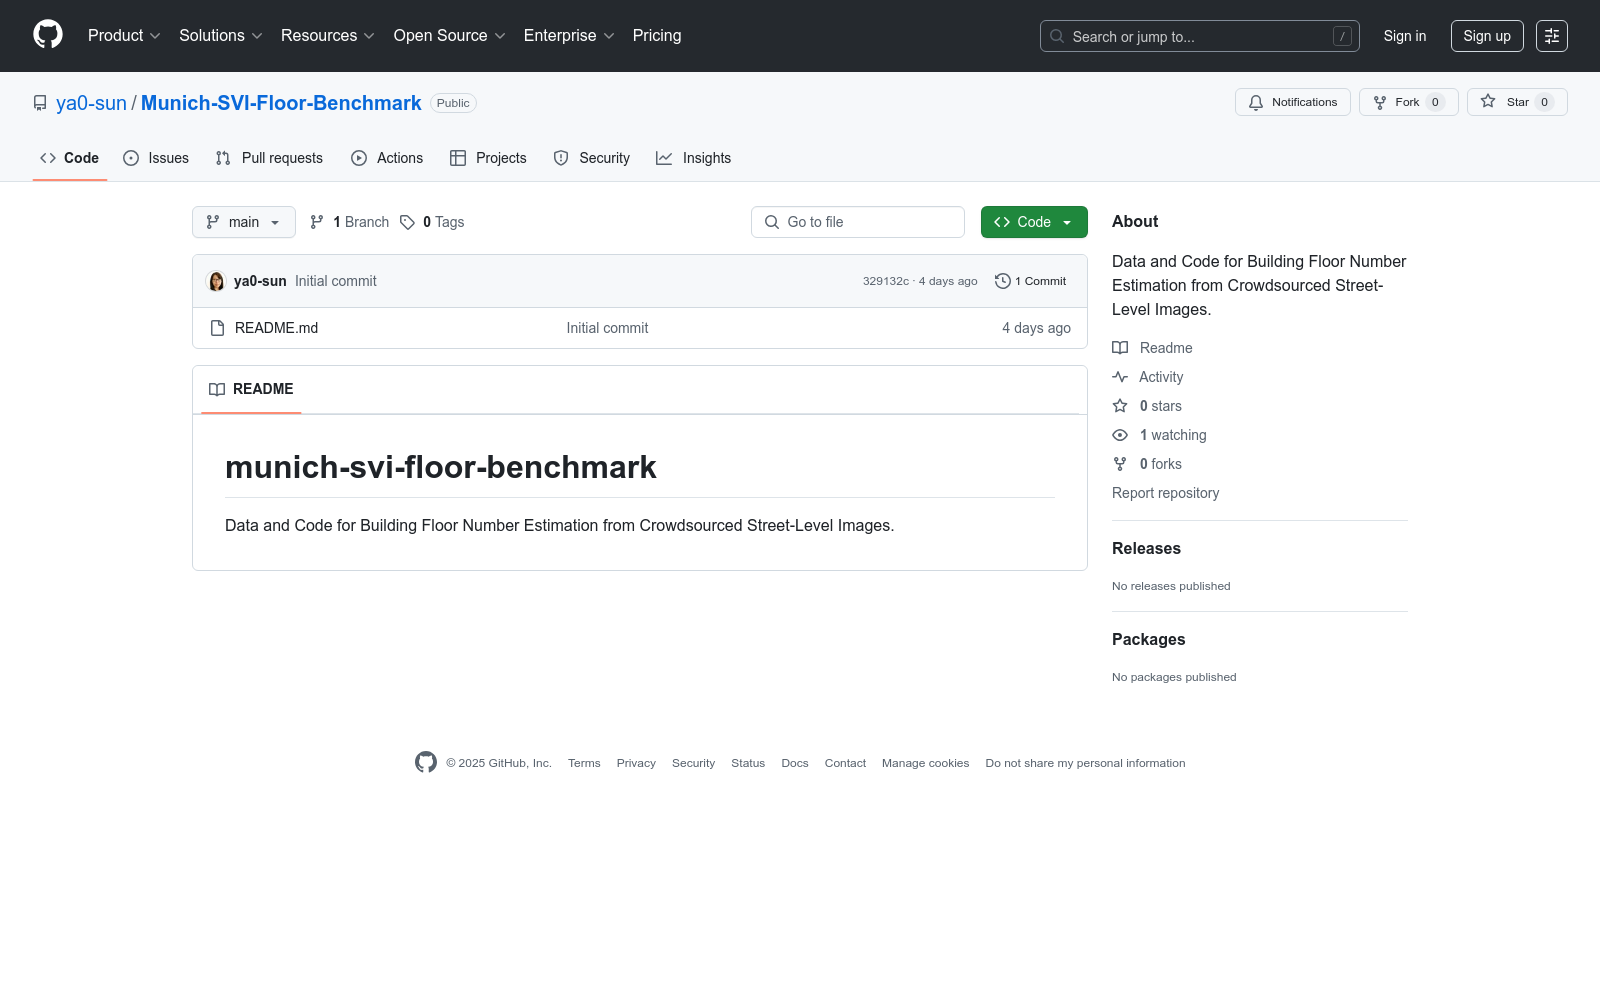Click the Sign in link

[x=1405, y=36]
